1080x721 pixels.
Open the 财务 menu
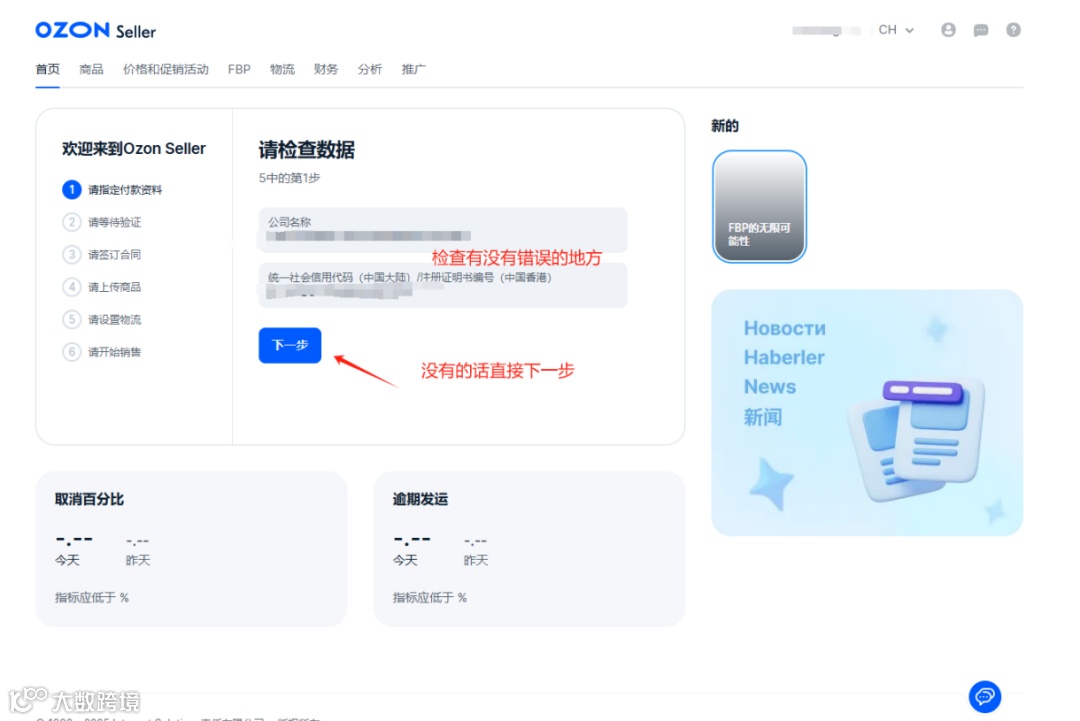[x=326, y=69]
